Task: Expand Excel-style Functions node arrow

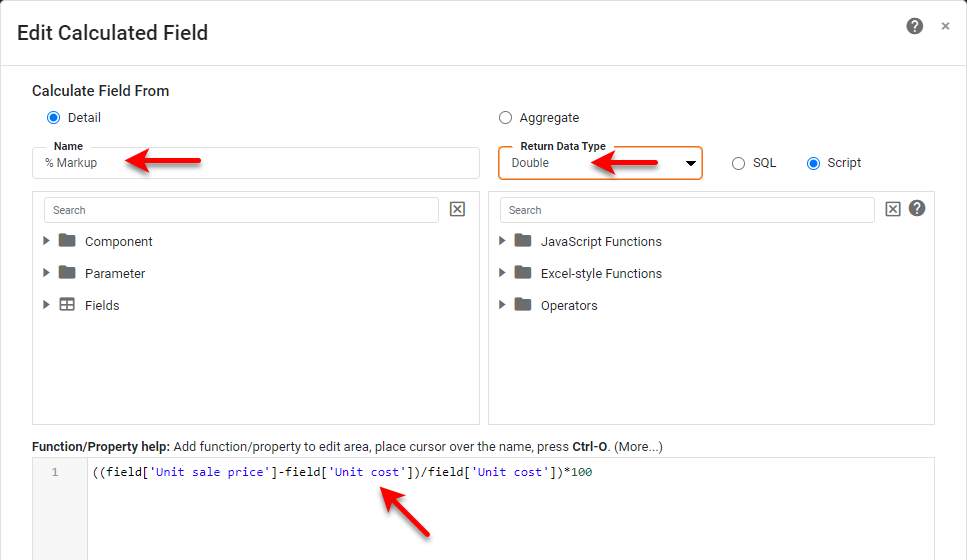Action: click(502, 273)
